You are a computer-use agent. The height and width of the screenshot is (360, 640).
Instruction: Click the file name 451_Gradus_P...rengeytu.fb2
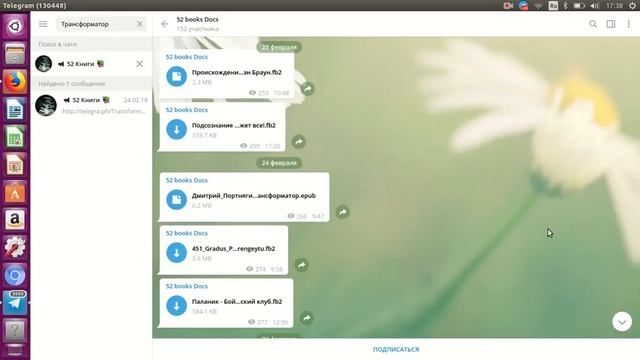(x=233, y=249)
